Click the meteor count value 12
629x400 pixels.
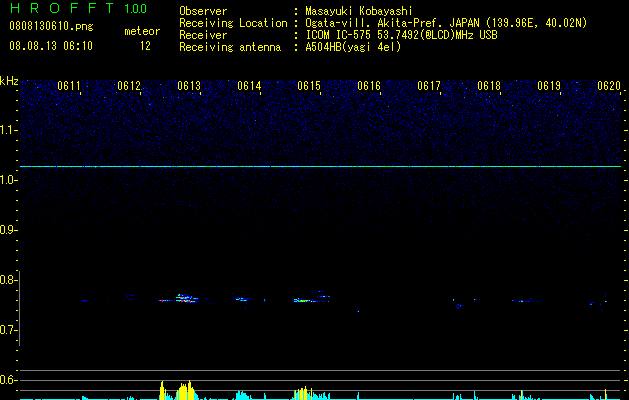coord(145,46)
